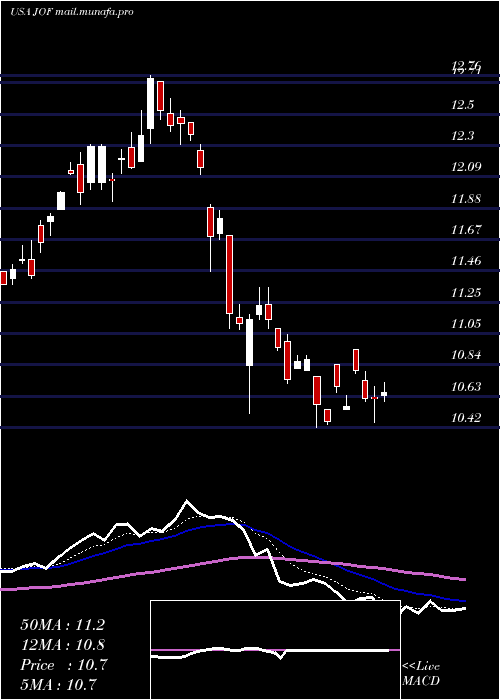
Task: Click the 'USA JOF mail.munafa.pro' title text
Action: (x=72, y=12)
